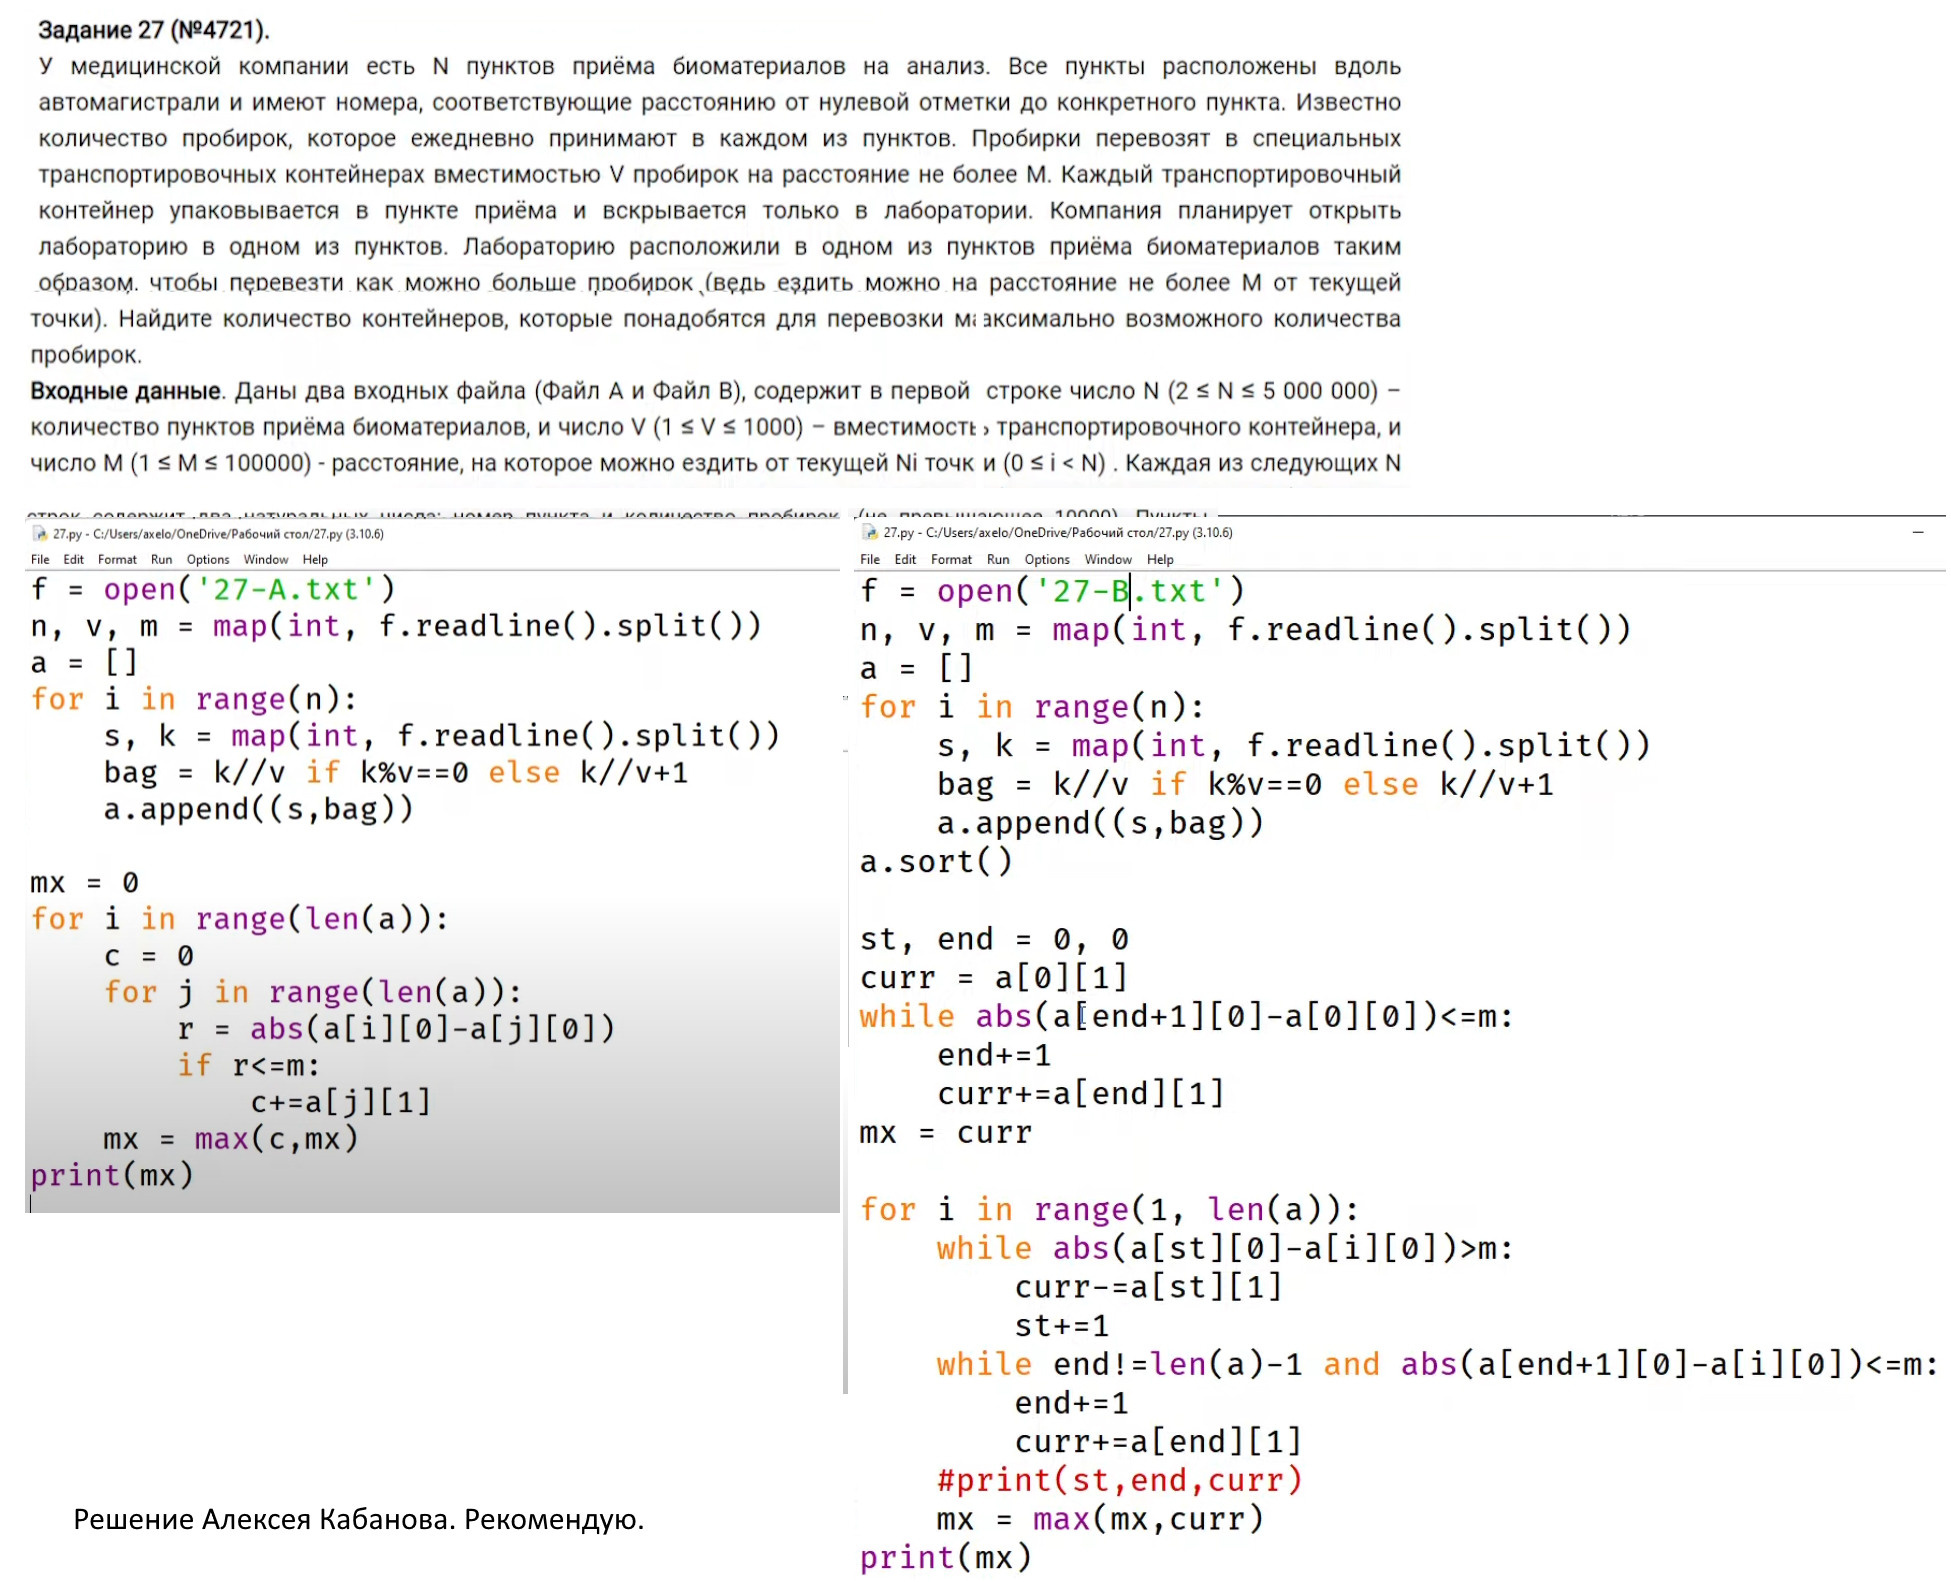This screenshot has width=1951, height=1582.
Task: Click the Python file icon in right IDLE title bar
Action: (870, 532)
